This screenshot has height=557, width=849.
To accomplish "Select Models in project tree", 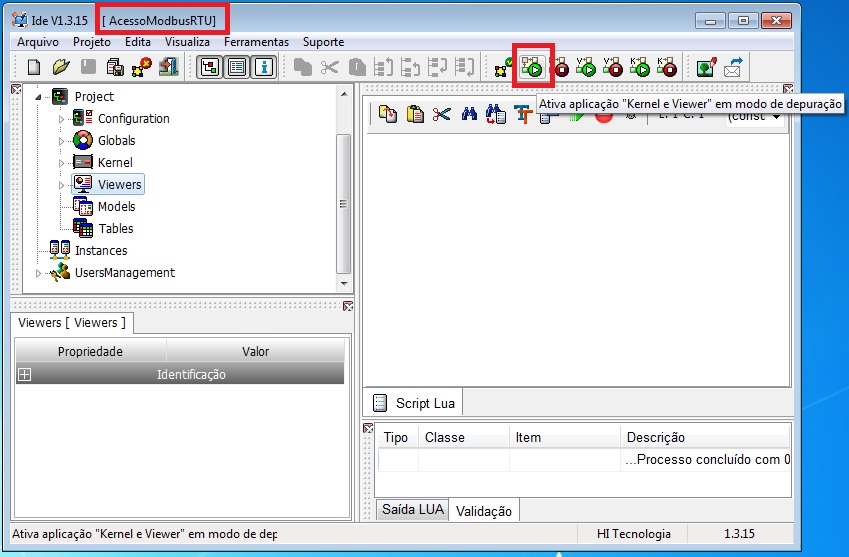I will 116,207.
